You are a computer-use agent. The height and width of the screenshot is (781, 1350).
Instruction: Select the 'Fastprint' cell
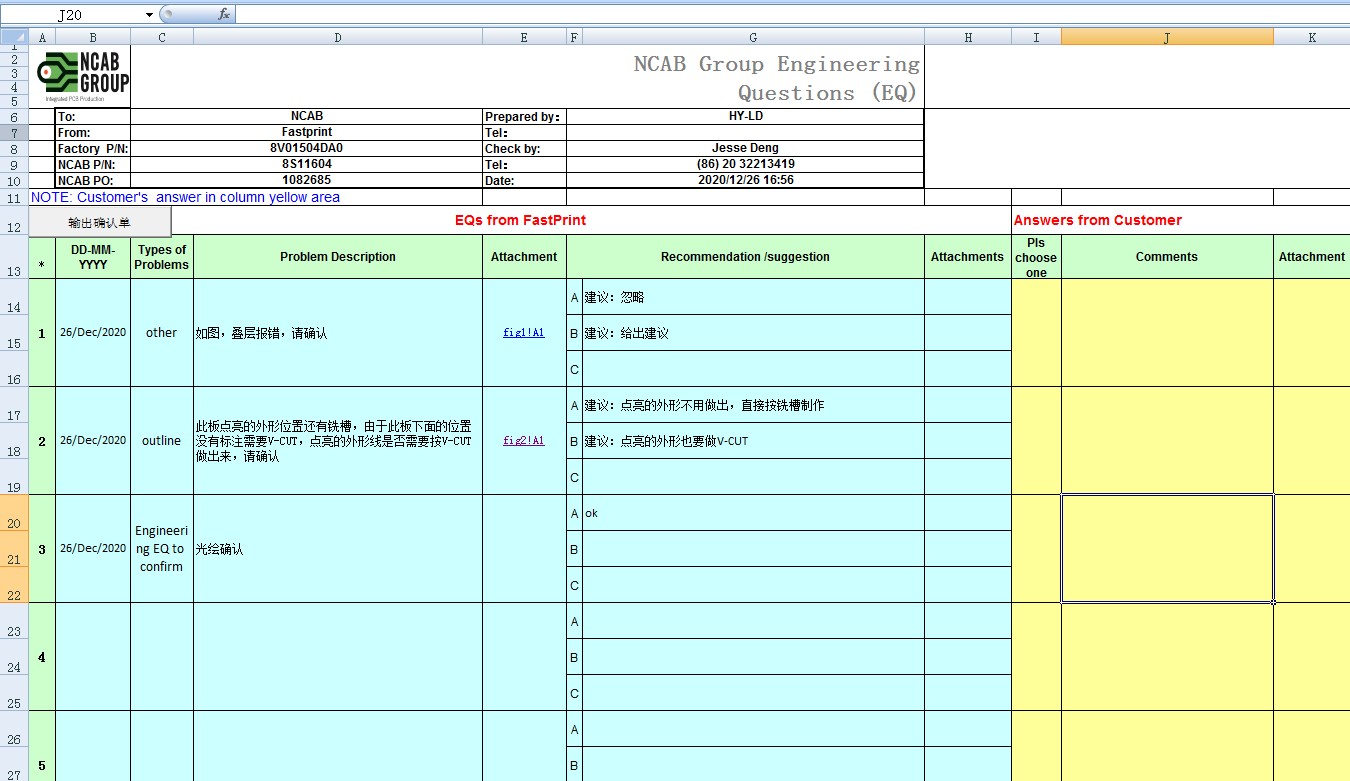pyautogui.click(x=307, y=132)
